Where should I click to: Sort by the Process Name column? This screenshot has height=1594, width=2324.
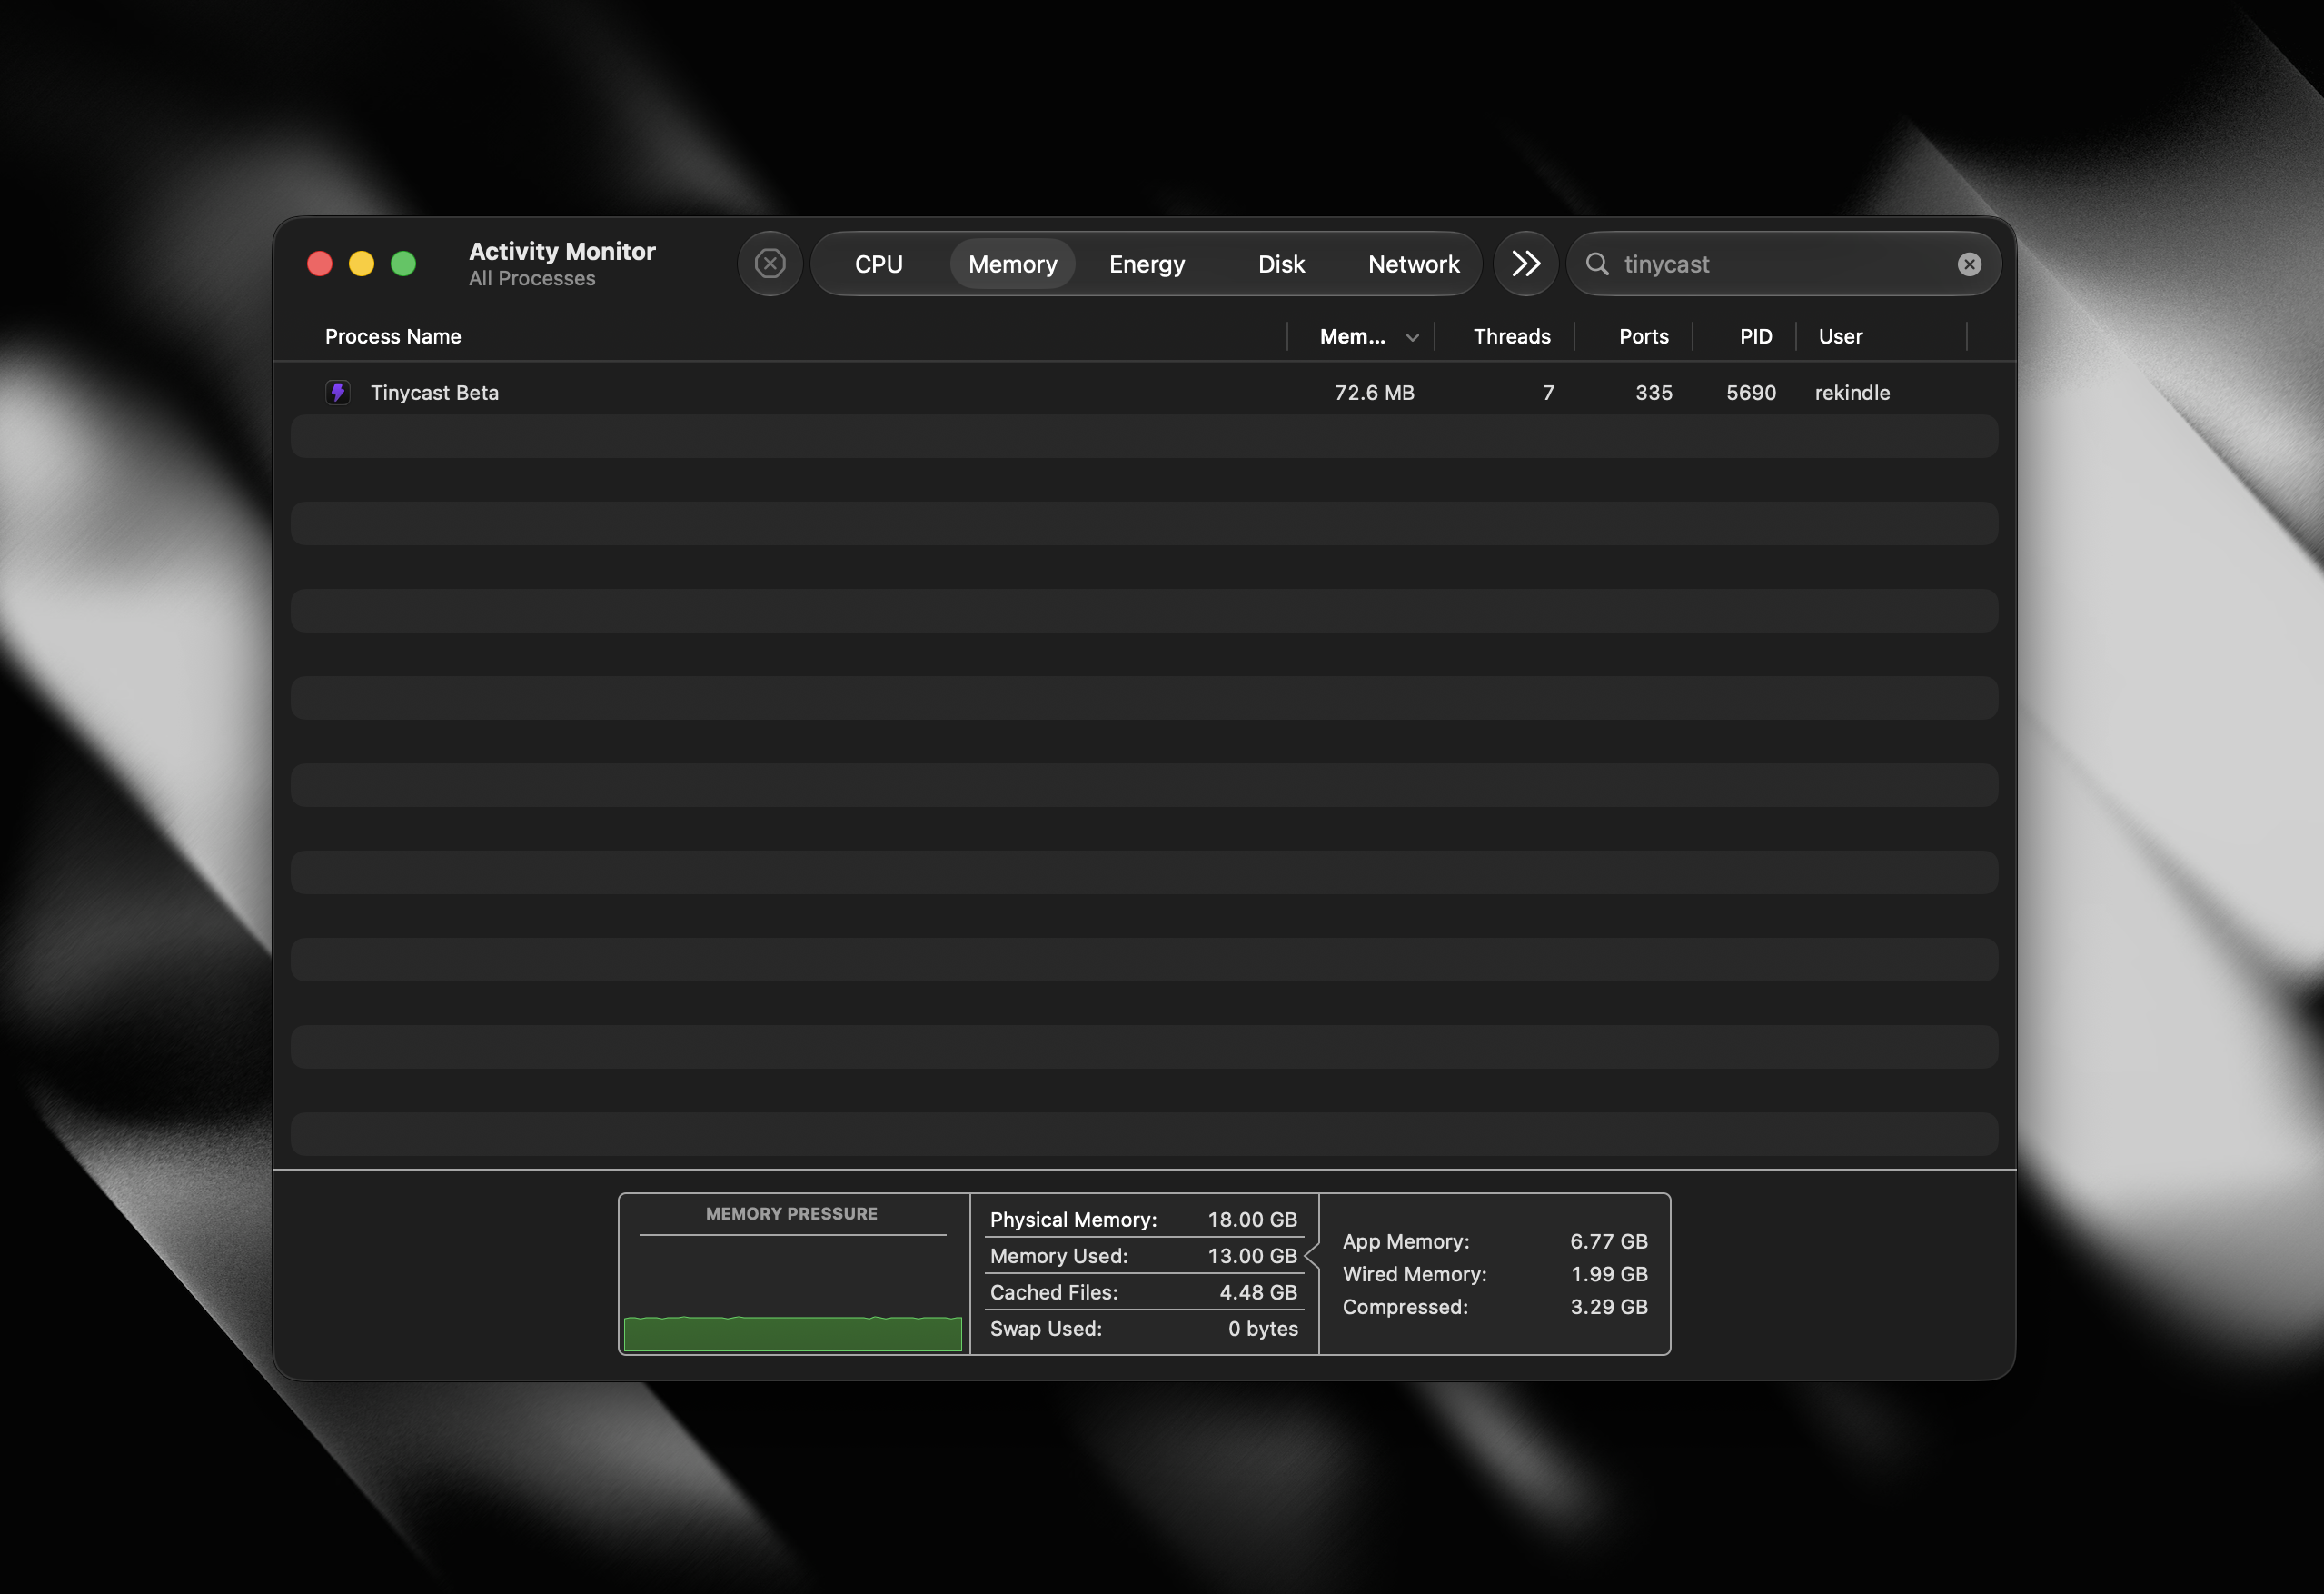tap(393, 336)
